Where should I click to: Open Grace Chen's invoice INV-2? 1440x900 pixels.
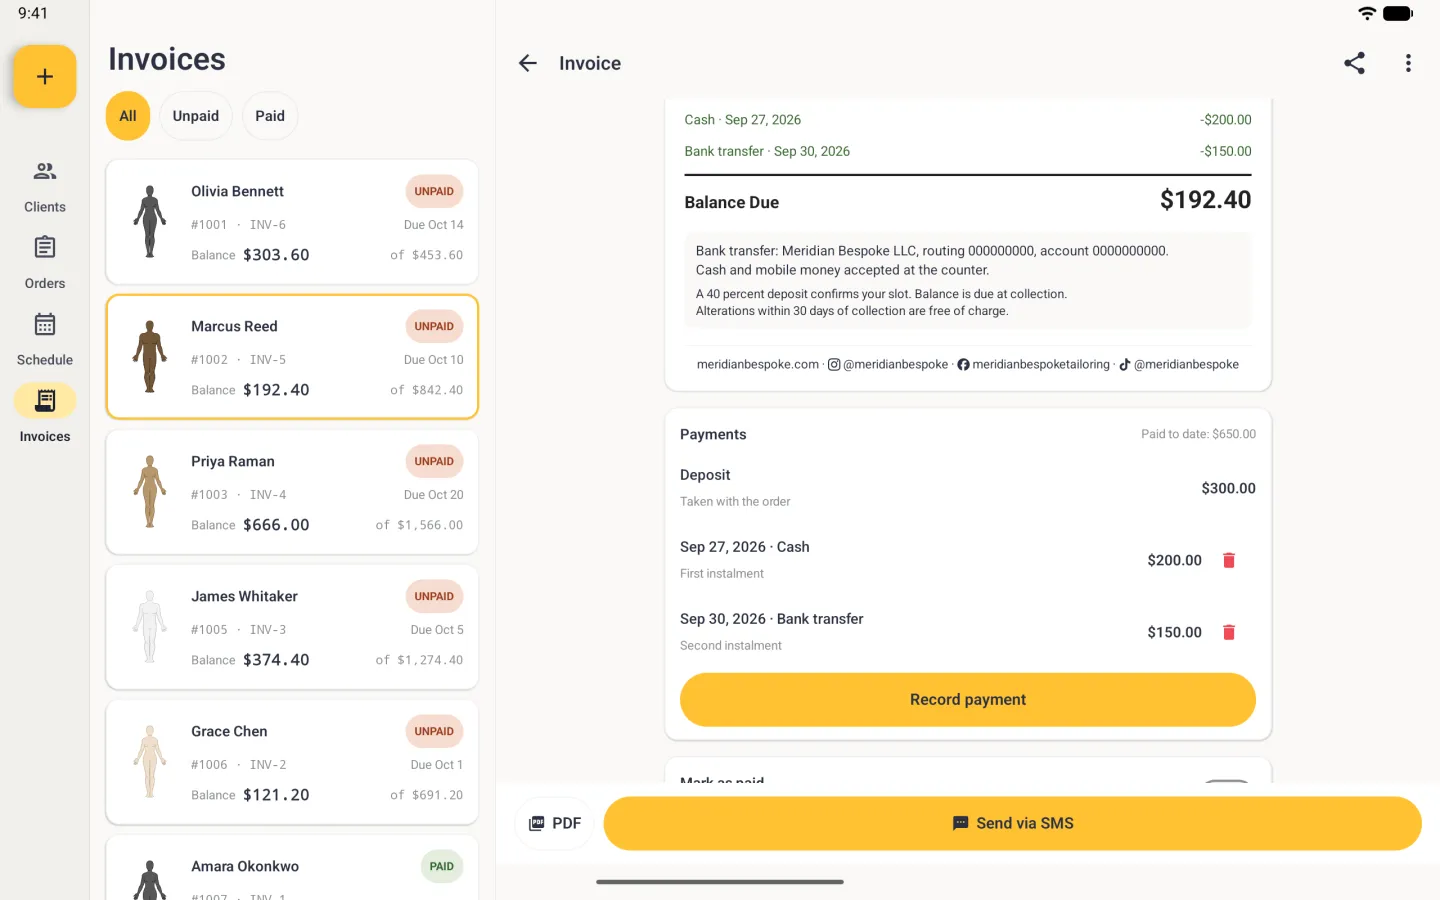pyautogui.click(x=292, y=762)
